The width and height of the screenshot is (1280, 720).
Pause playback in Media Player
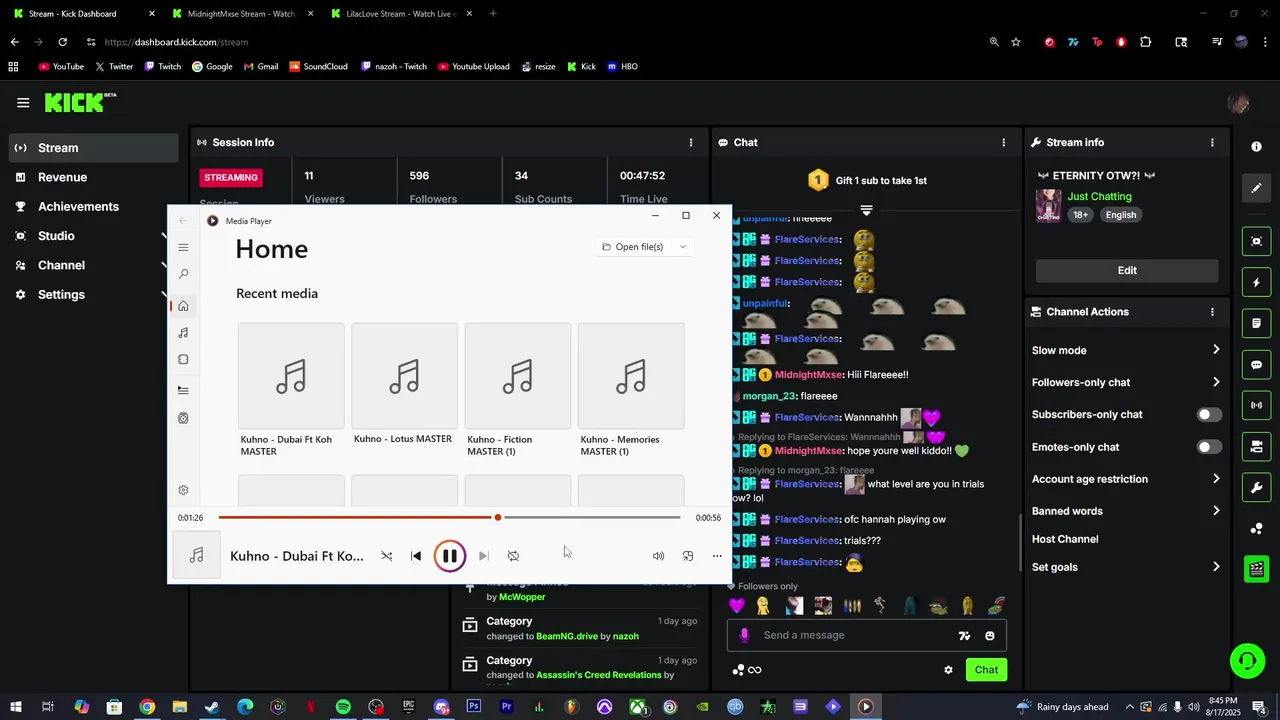pyautogui.click(x=450, y=556)
